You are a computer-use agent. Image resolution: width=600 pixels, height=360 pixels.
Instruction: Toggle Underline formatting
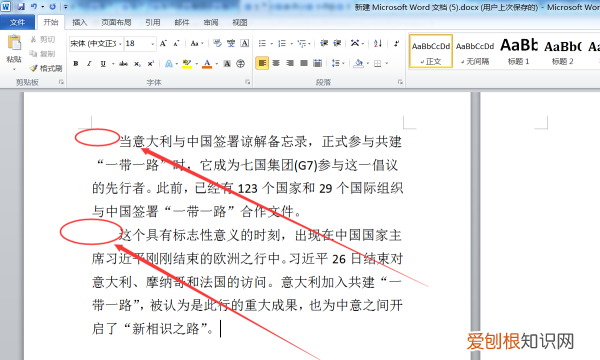103,64
